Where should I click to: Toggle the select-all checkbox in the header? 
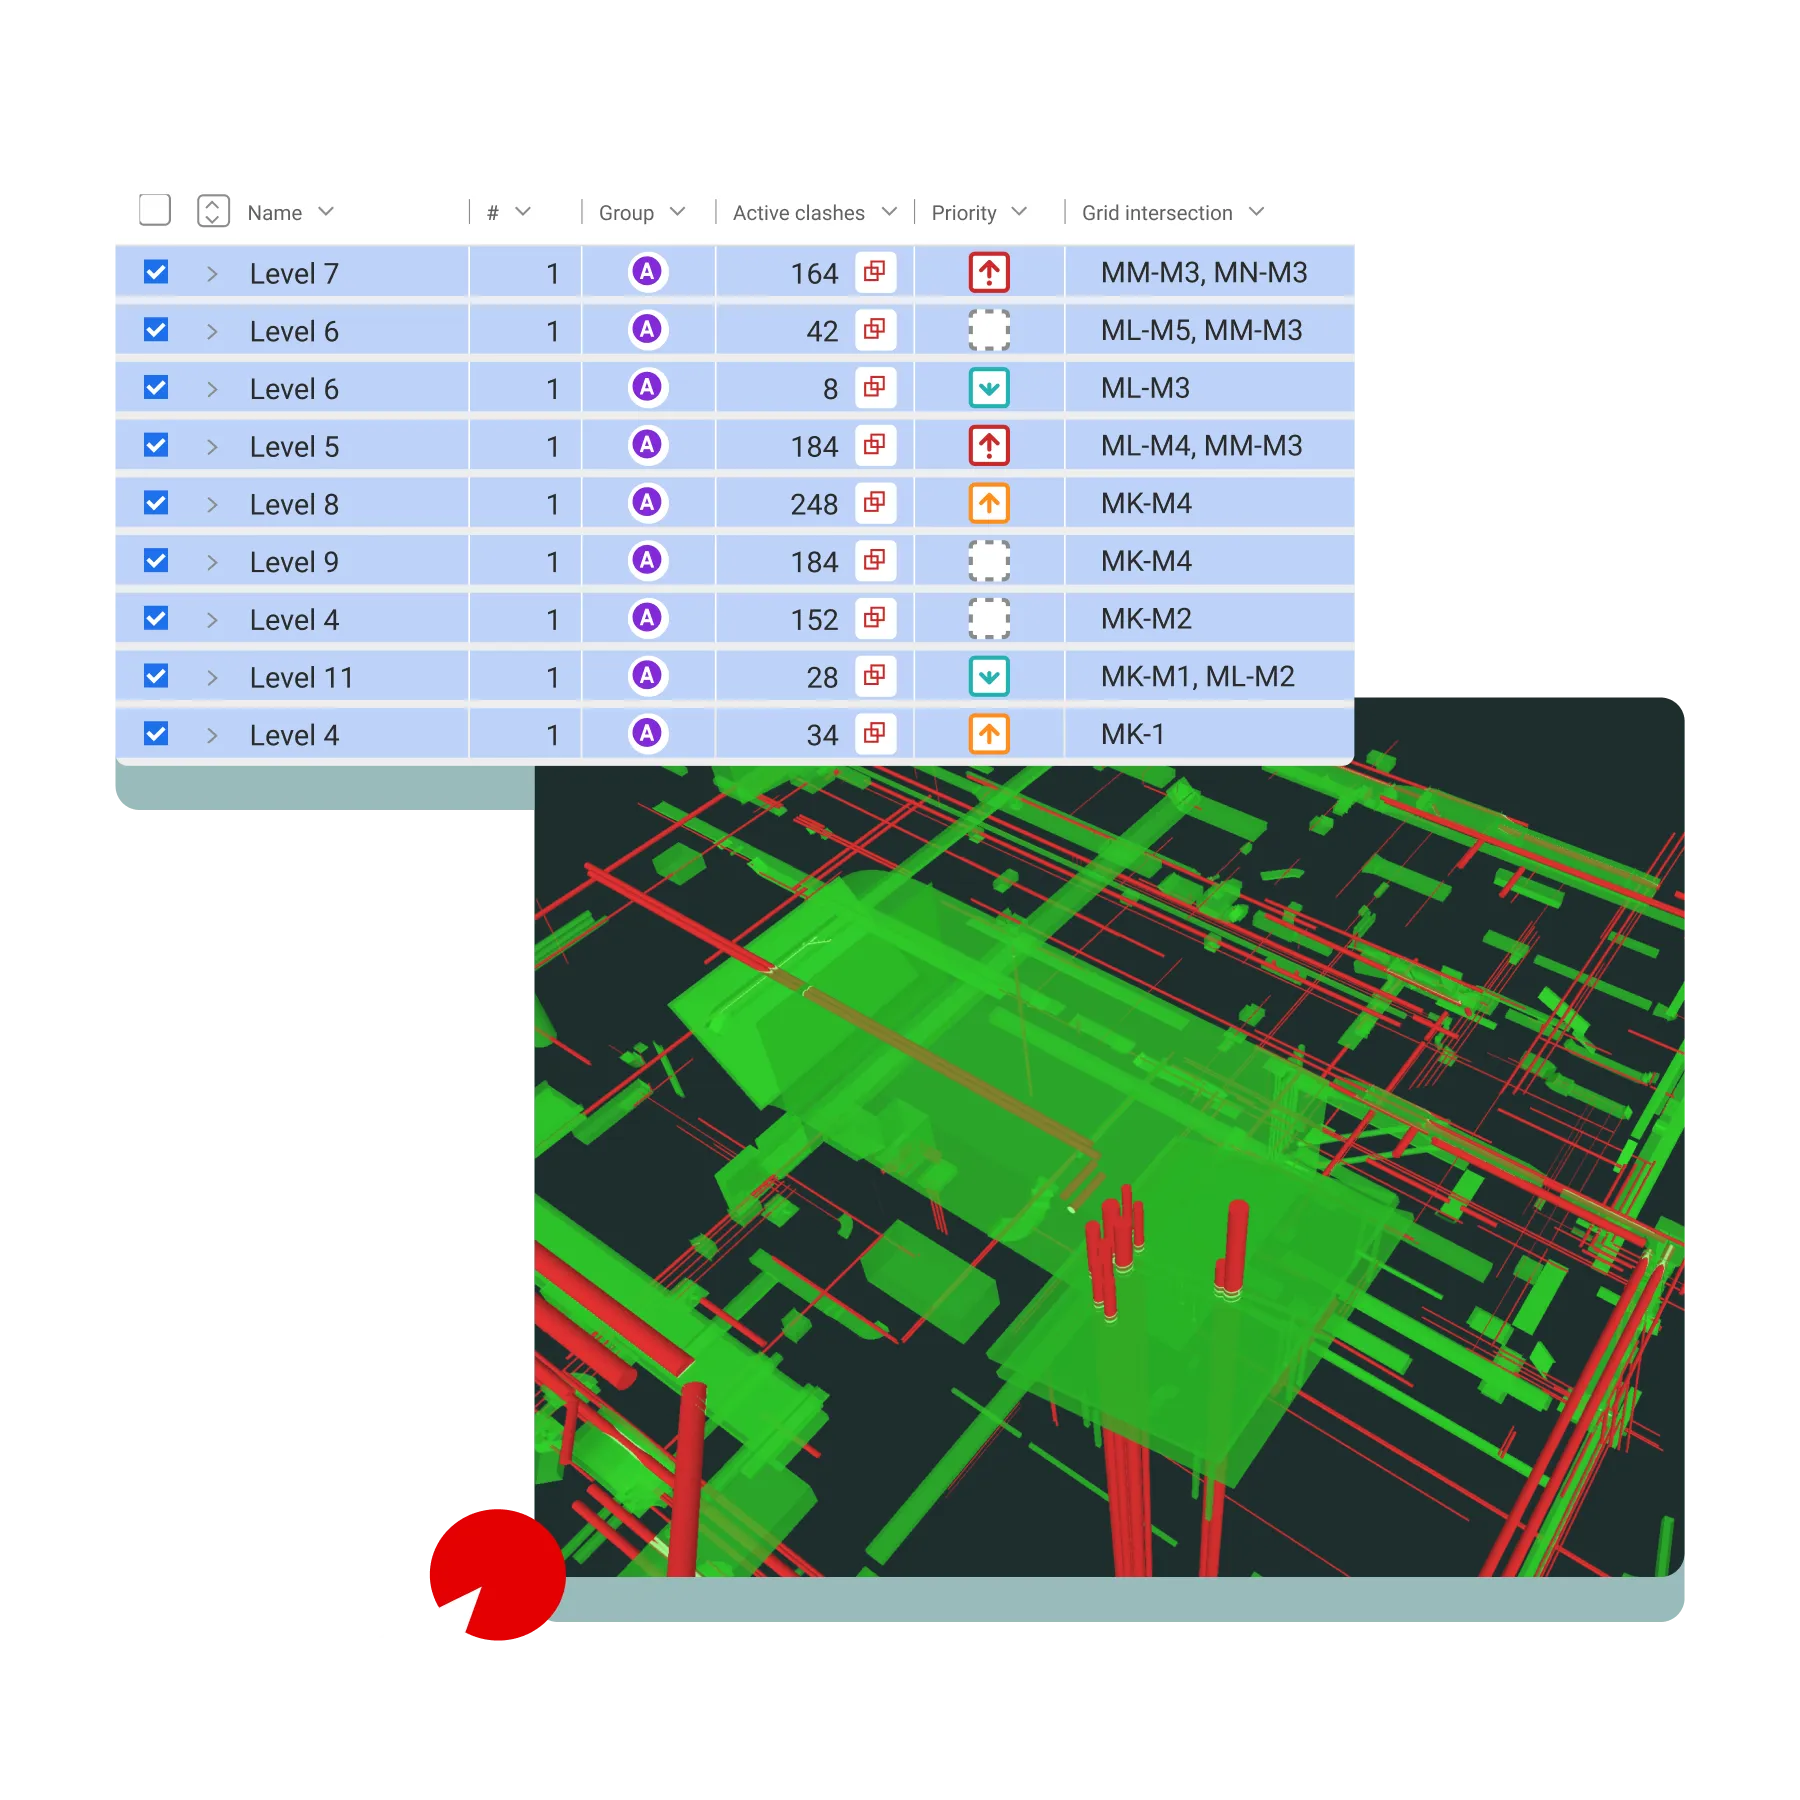click(x=154, y=211)
